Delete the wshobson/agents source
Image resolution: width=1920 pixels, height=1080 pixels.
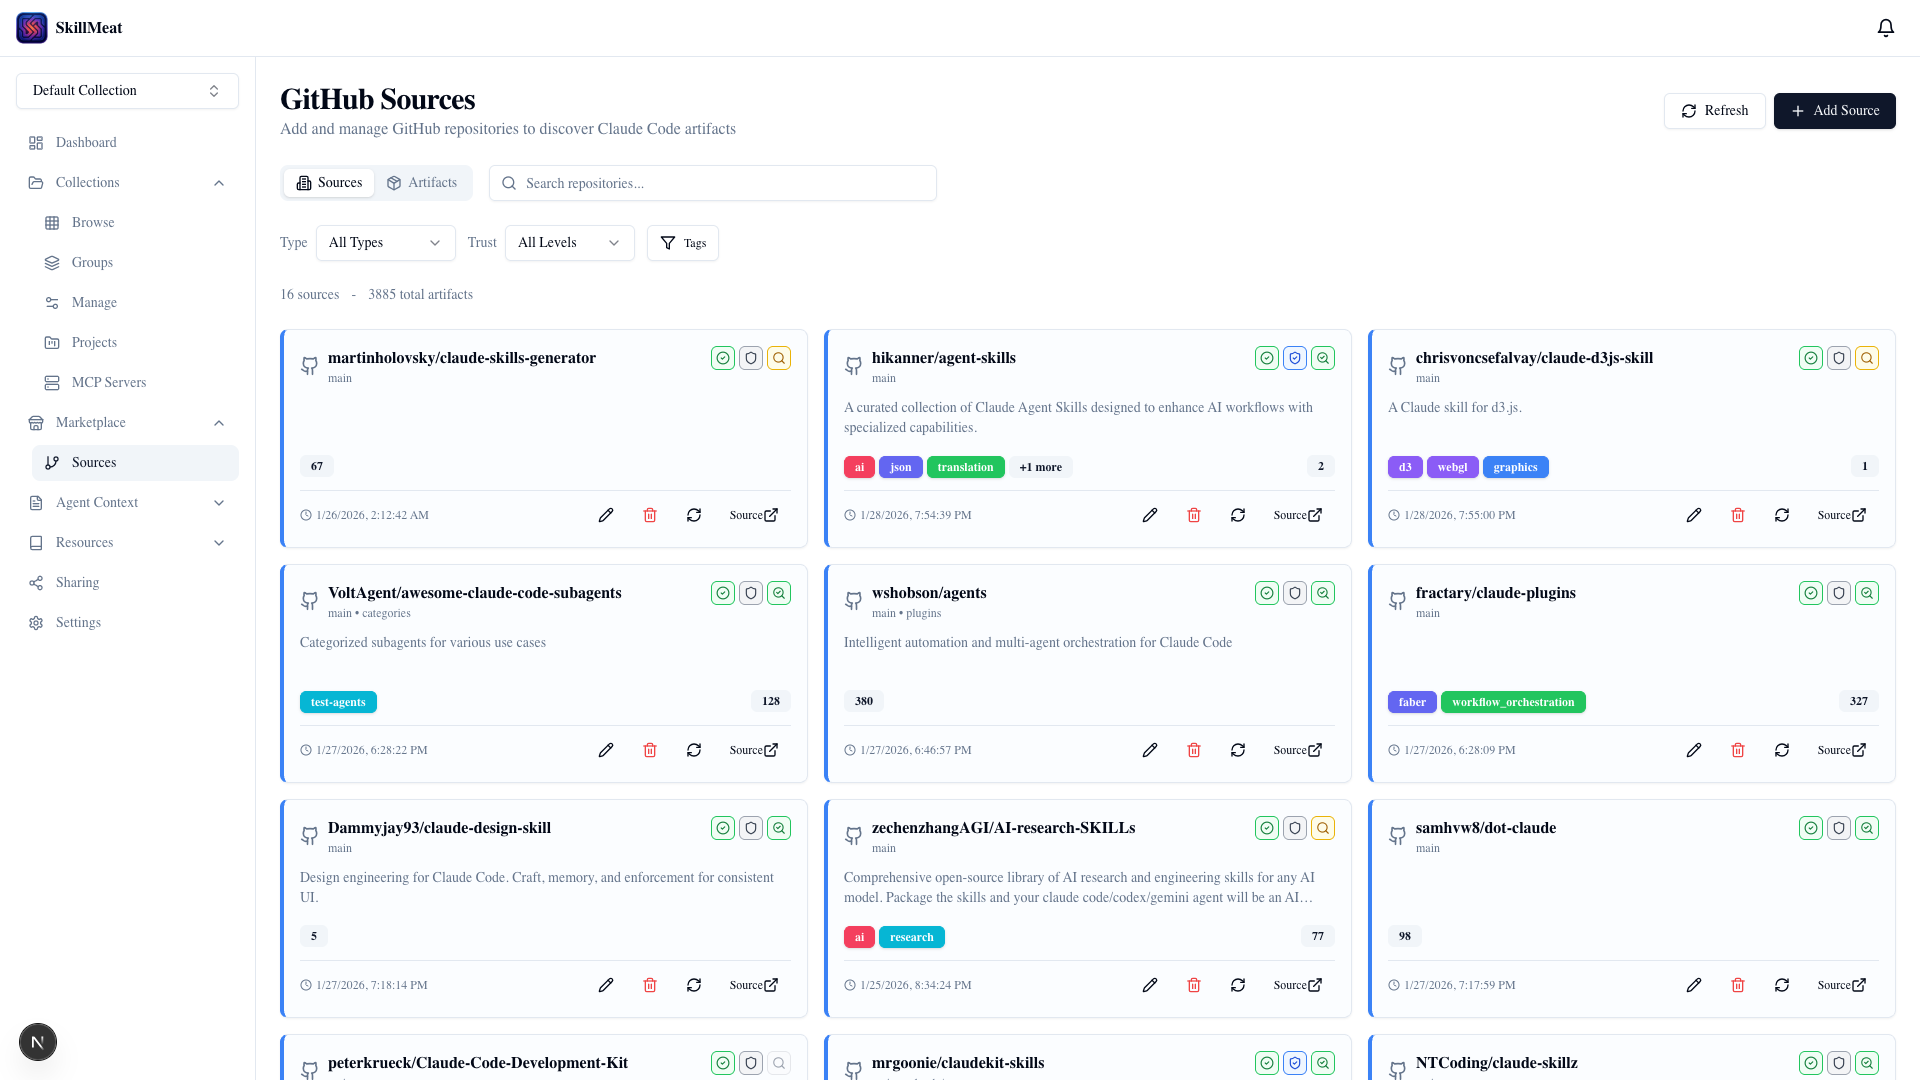[1194, 750]
